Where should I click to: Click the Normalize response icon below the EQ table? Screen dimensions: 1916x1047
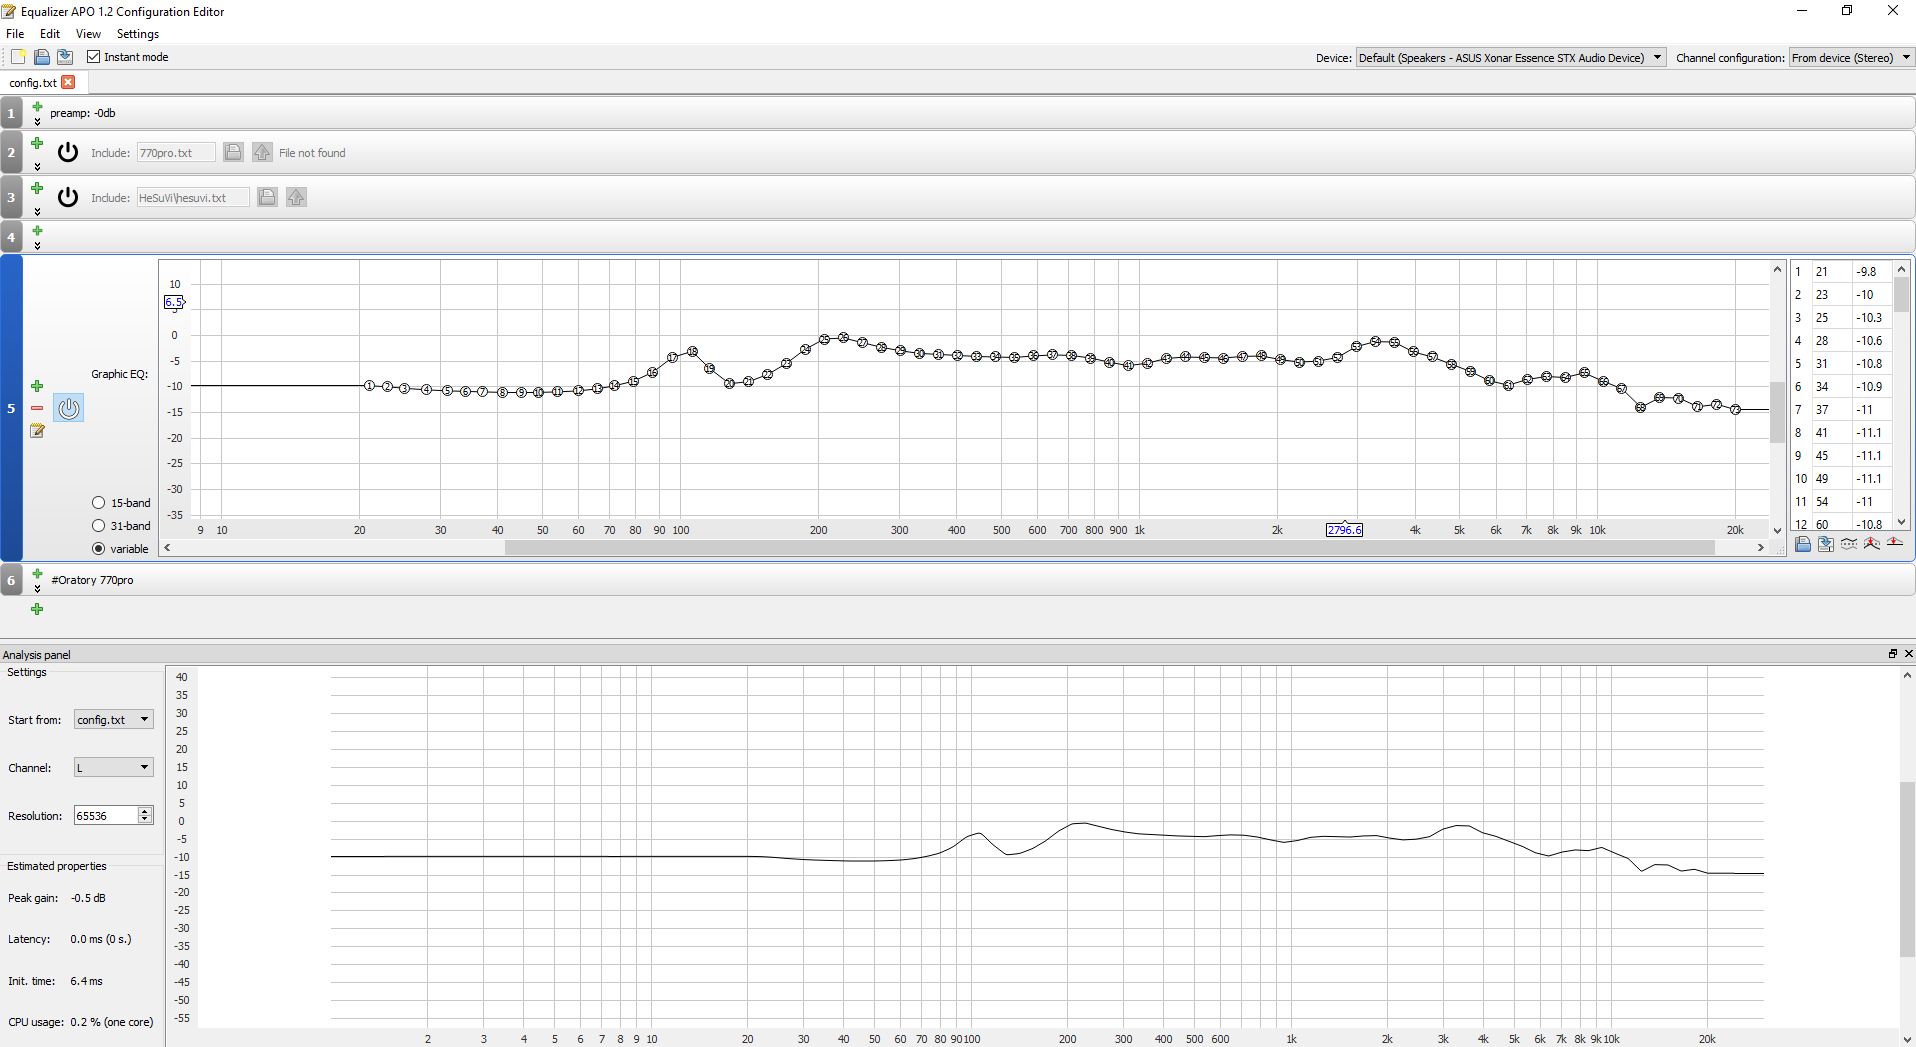1872,544
